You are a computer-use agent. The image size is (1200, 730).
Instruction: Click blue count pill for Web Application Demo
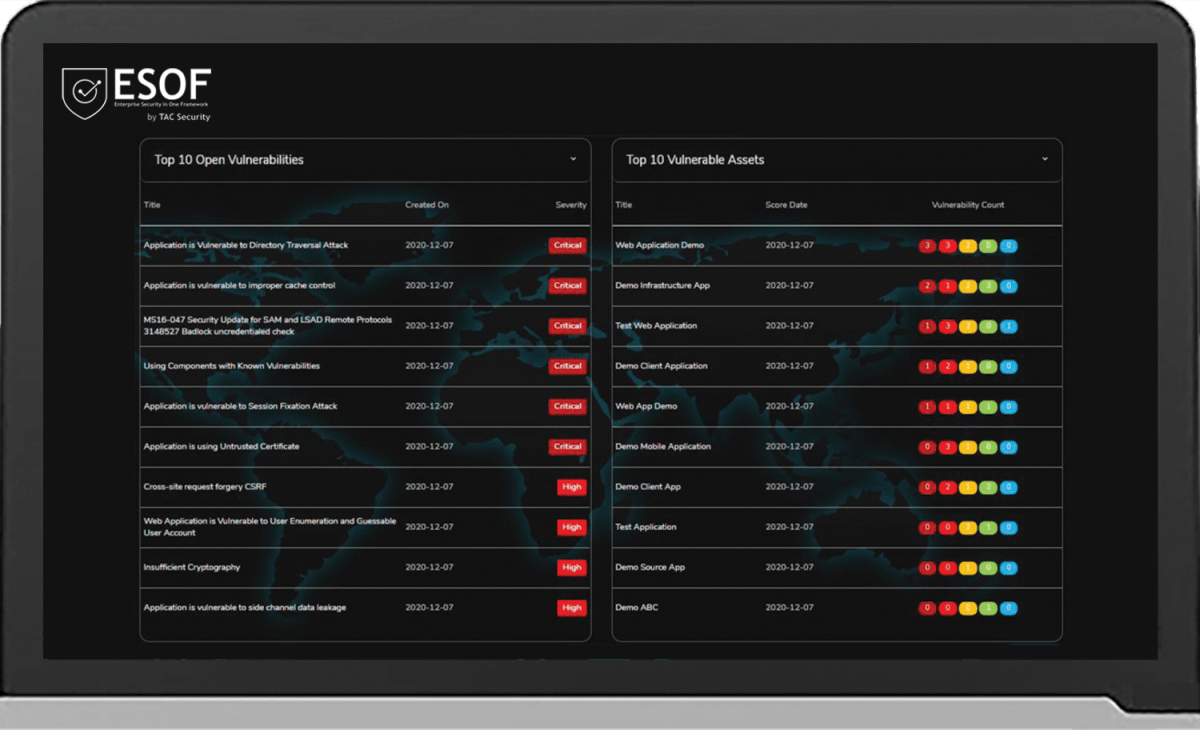(1009, 245)
